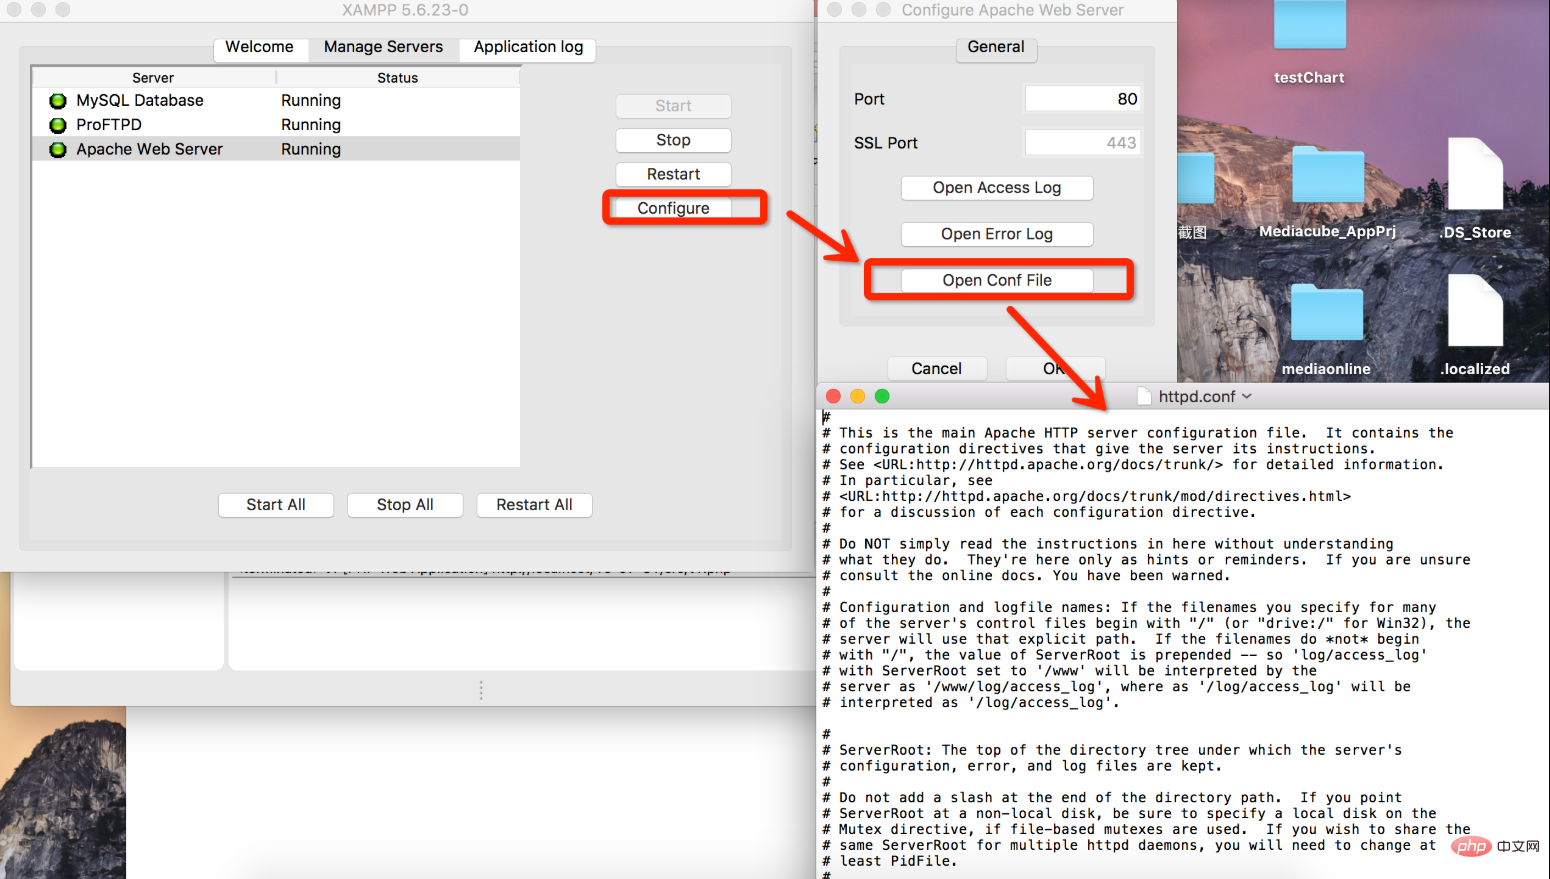The image size is (1550, 879).
Task: Open the Application log tab
Action: 528,47
